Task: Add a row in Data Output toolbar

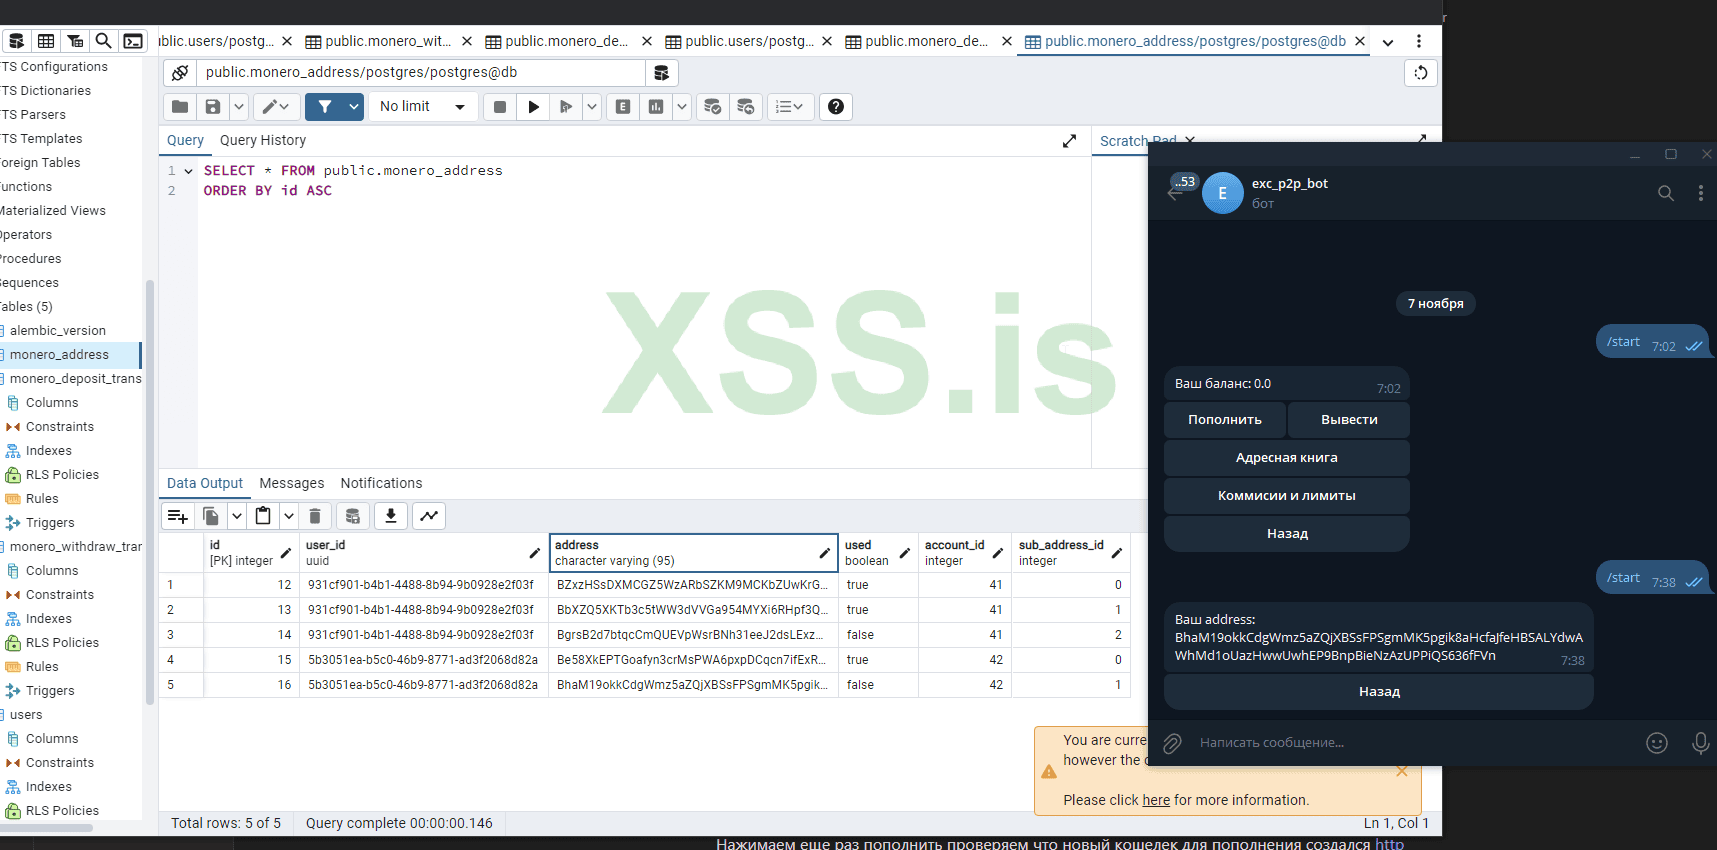Action: point(178,516)
